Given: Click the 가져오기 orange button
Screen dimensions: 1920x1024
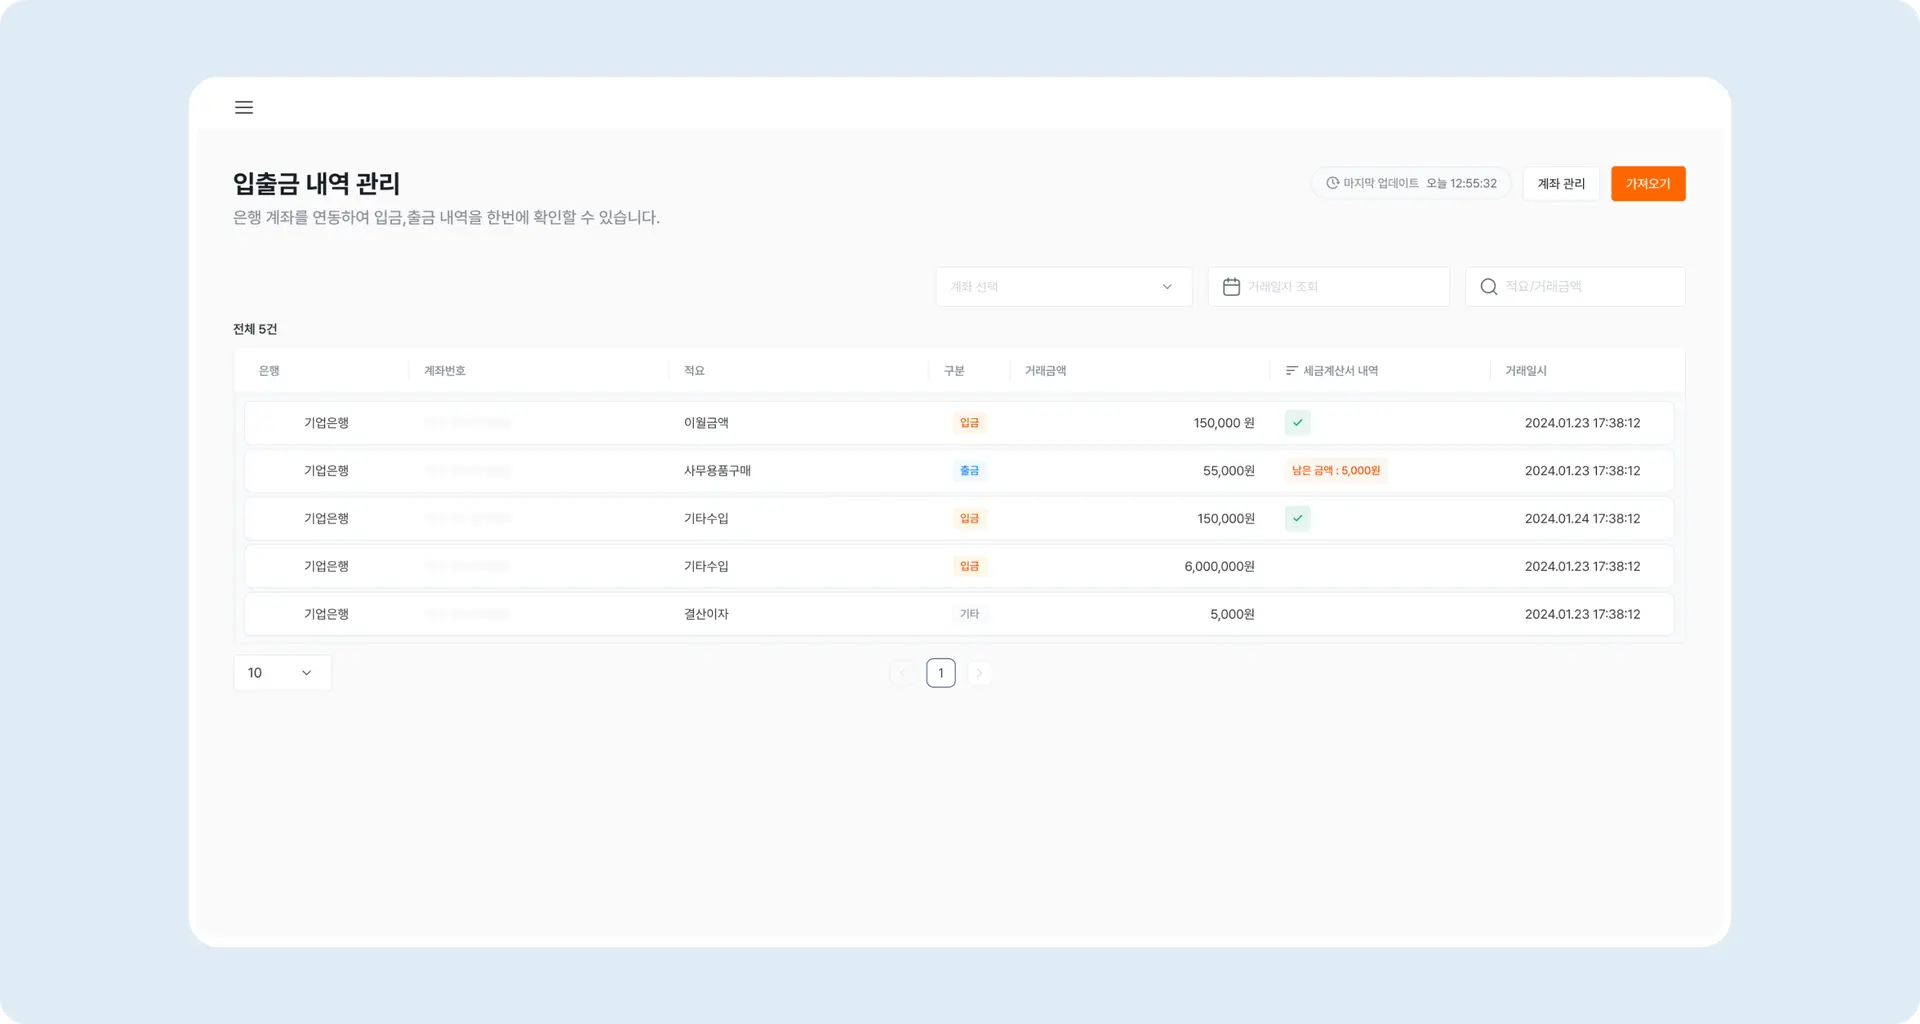Looking at the screenshot, I should click(1647, 184).
